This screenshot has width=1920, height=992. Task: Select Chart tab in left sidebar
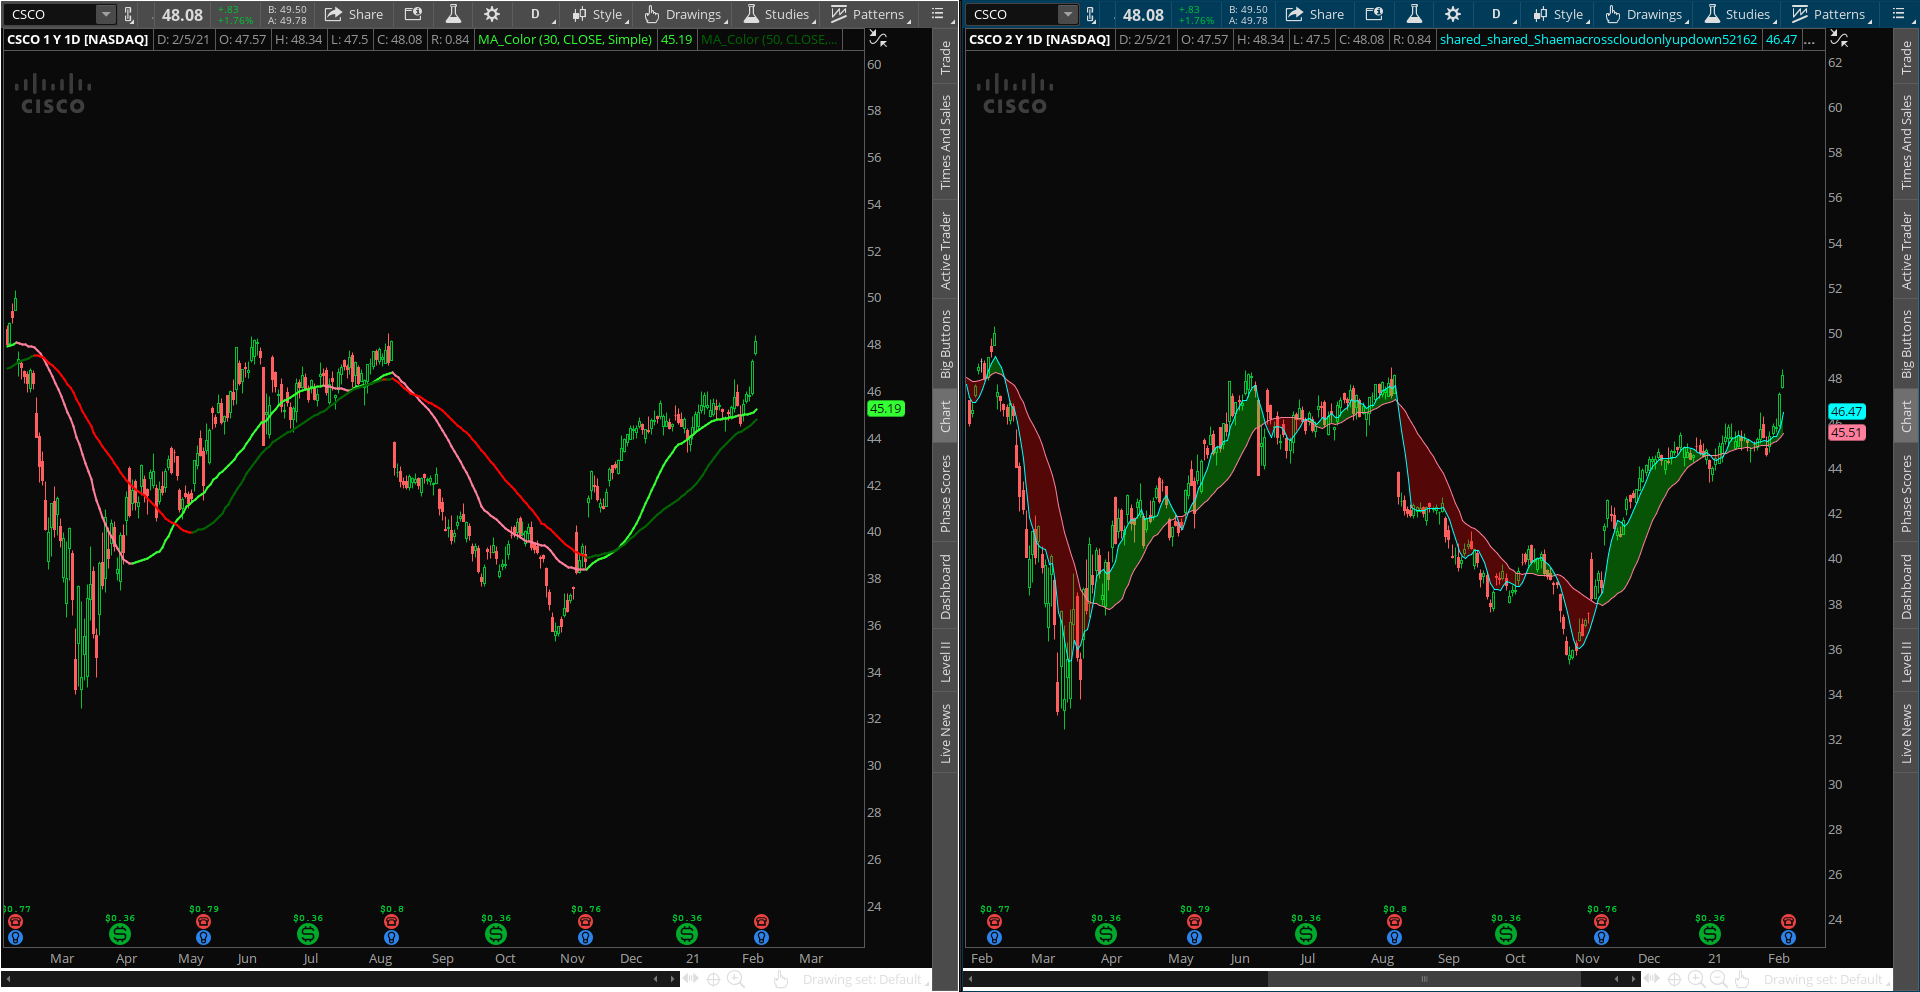945,416
